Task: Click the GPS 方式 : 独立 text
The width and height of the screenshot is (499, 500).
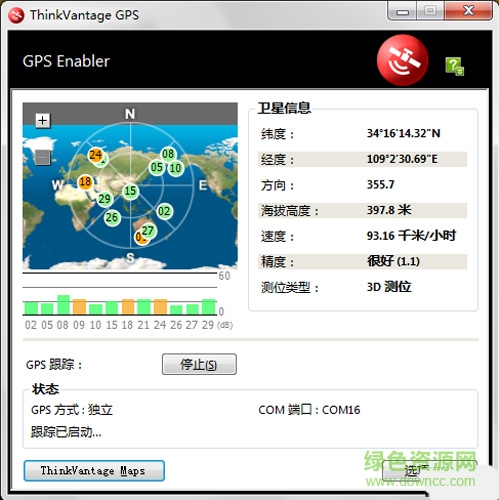Action: (72, 410)
